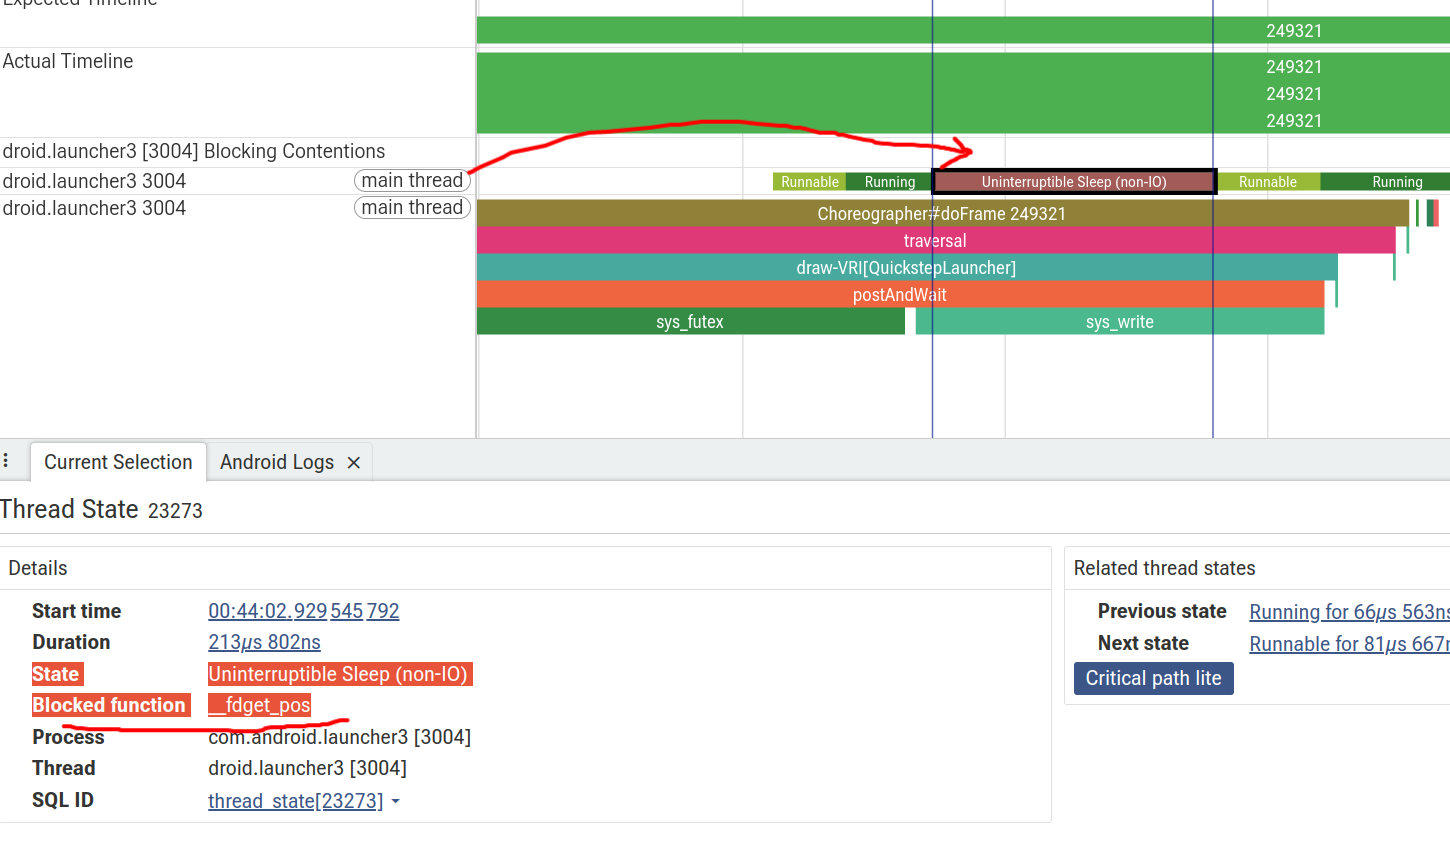Select the Choreographer#doFrame 249321 slice
Viewport: 1450px width, 841px height.
942,213
